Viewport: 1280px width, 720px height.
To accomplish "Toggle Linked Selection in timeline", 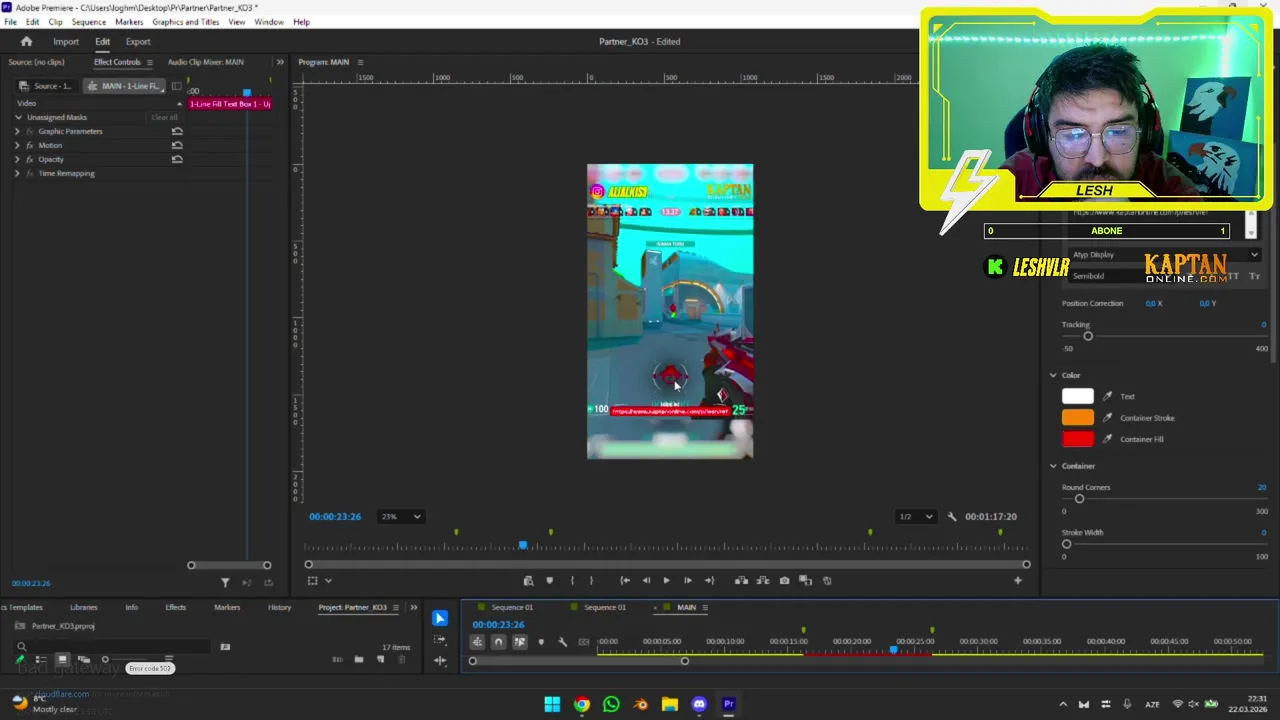I will click(519, 642).
